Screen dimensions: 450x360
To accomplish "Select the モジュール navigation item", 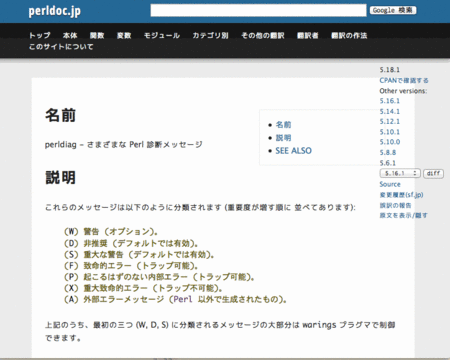I will 162,35.
